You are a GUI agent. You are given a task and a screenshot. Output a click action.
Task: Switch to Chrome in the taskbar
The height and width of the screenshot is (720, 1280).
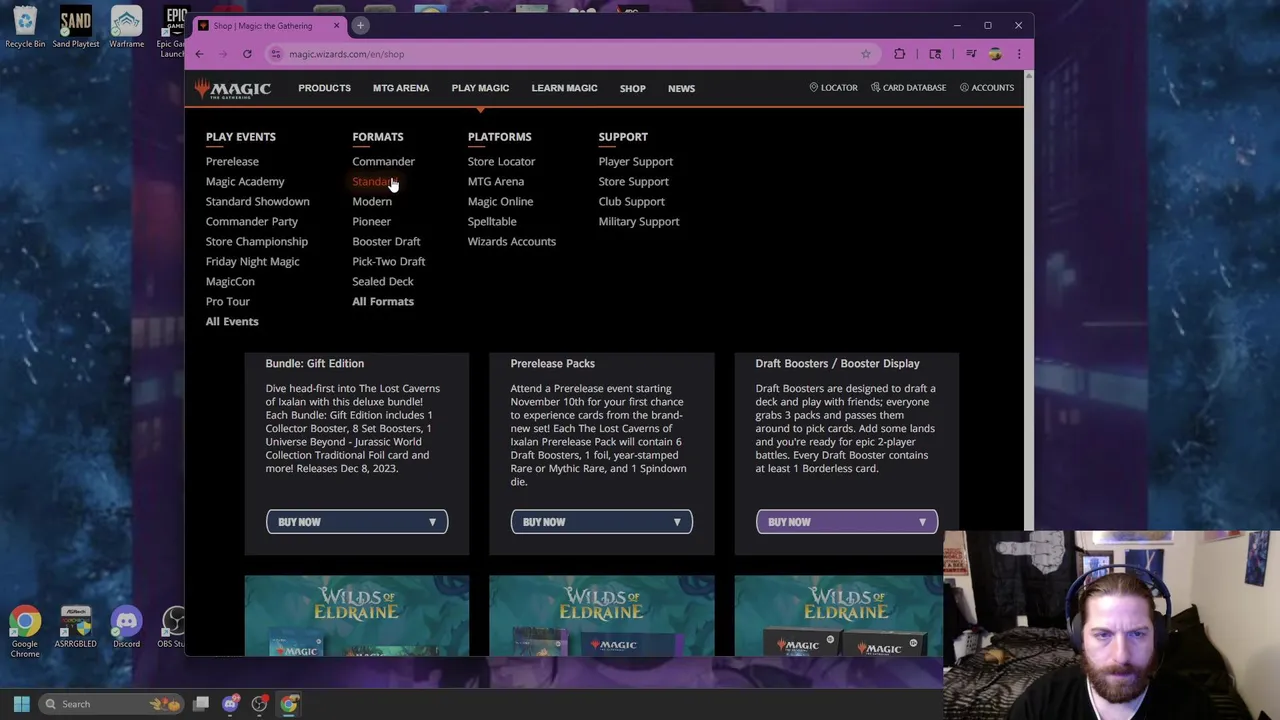pyautogui.click(x=288, y=704)
